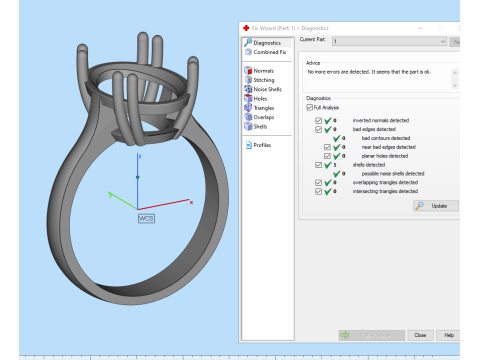Click the red cross Fix Wizard icon
480x360 pixels.
tap(246, 28)
